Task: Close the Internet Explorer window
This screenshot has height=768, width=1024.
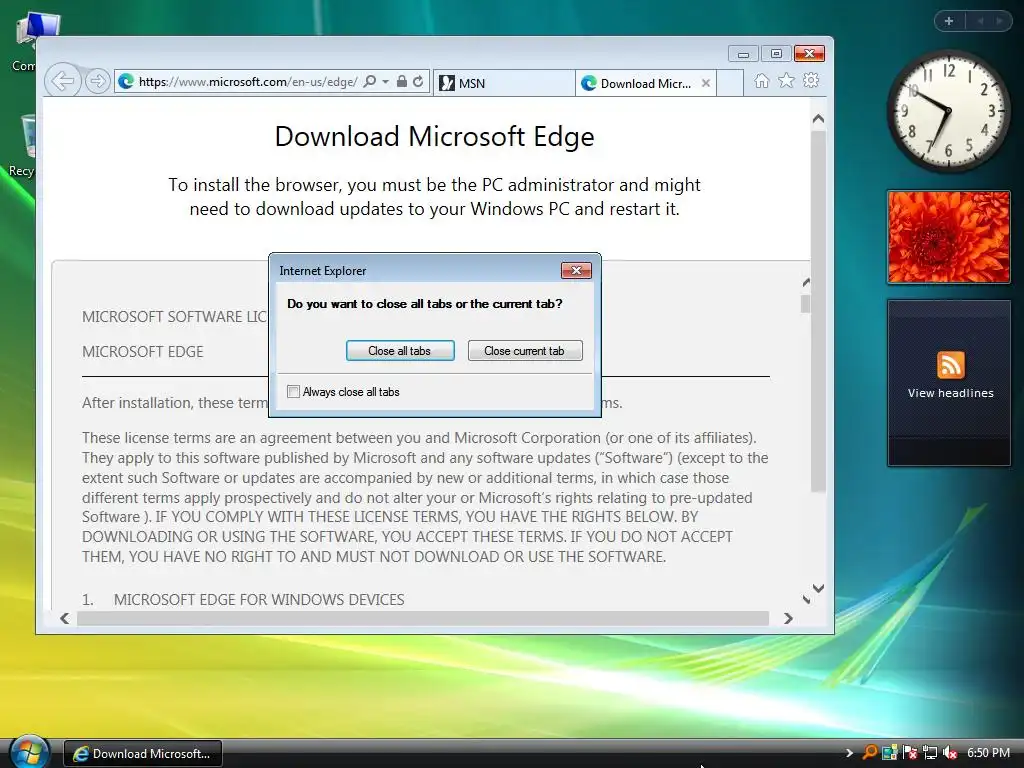Action: 809,54
